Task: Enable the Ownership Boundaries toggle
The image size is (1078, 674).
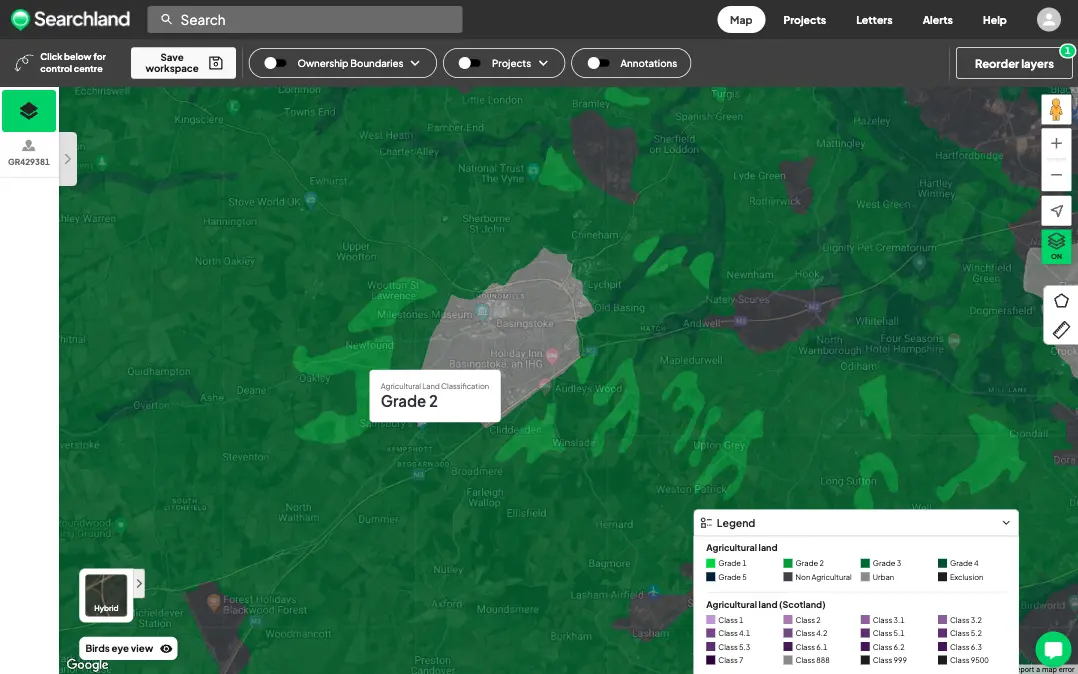Action: pyautogui.click(x=274, y=62)
